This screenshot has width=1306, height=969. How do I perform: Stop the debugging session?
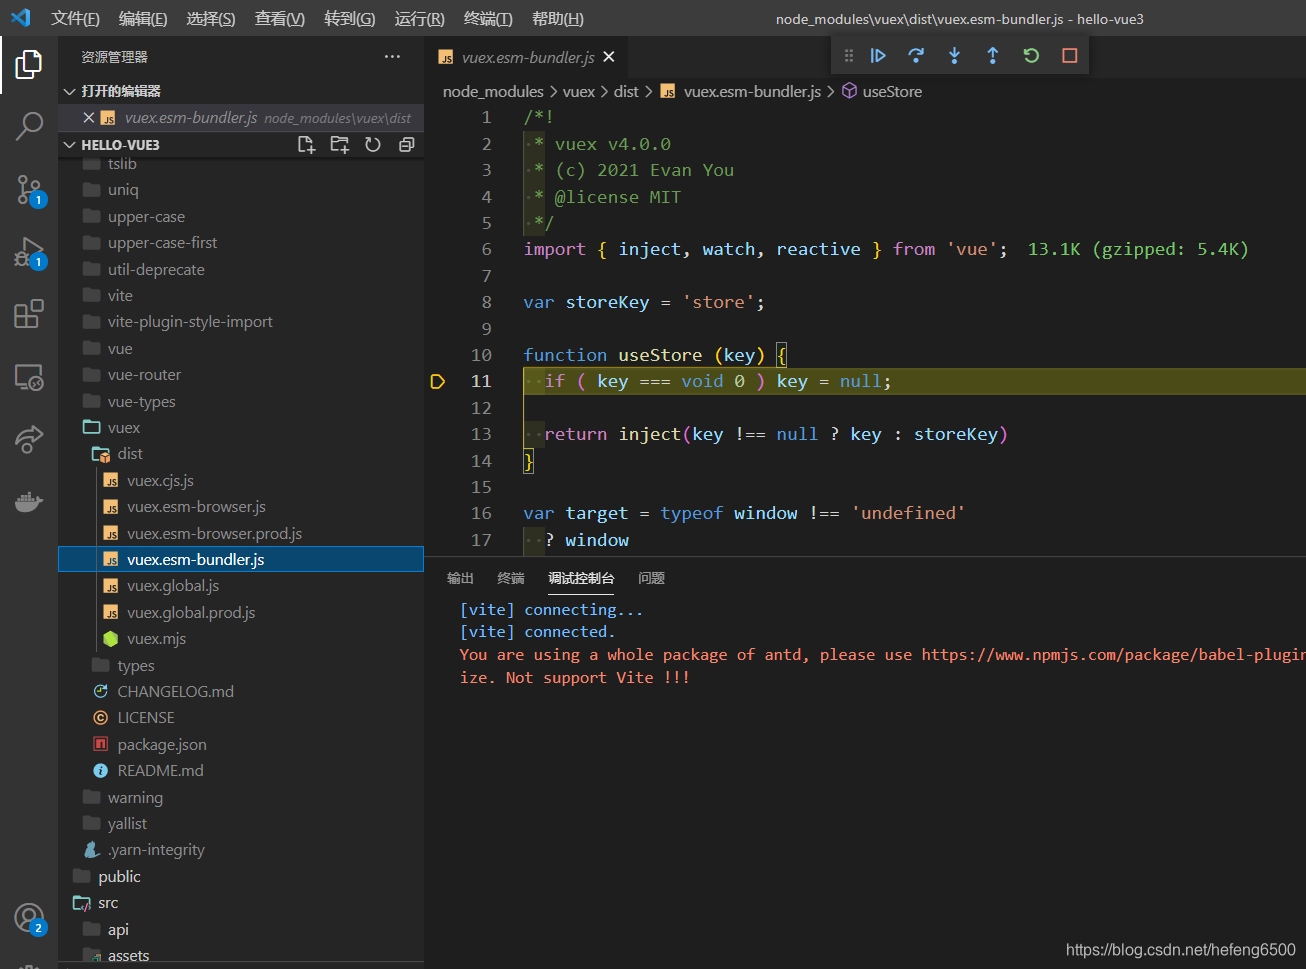tap(1069, 56)
